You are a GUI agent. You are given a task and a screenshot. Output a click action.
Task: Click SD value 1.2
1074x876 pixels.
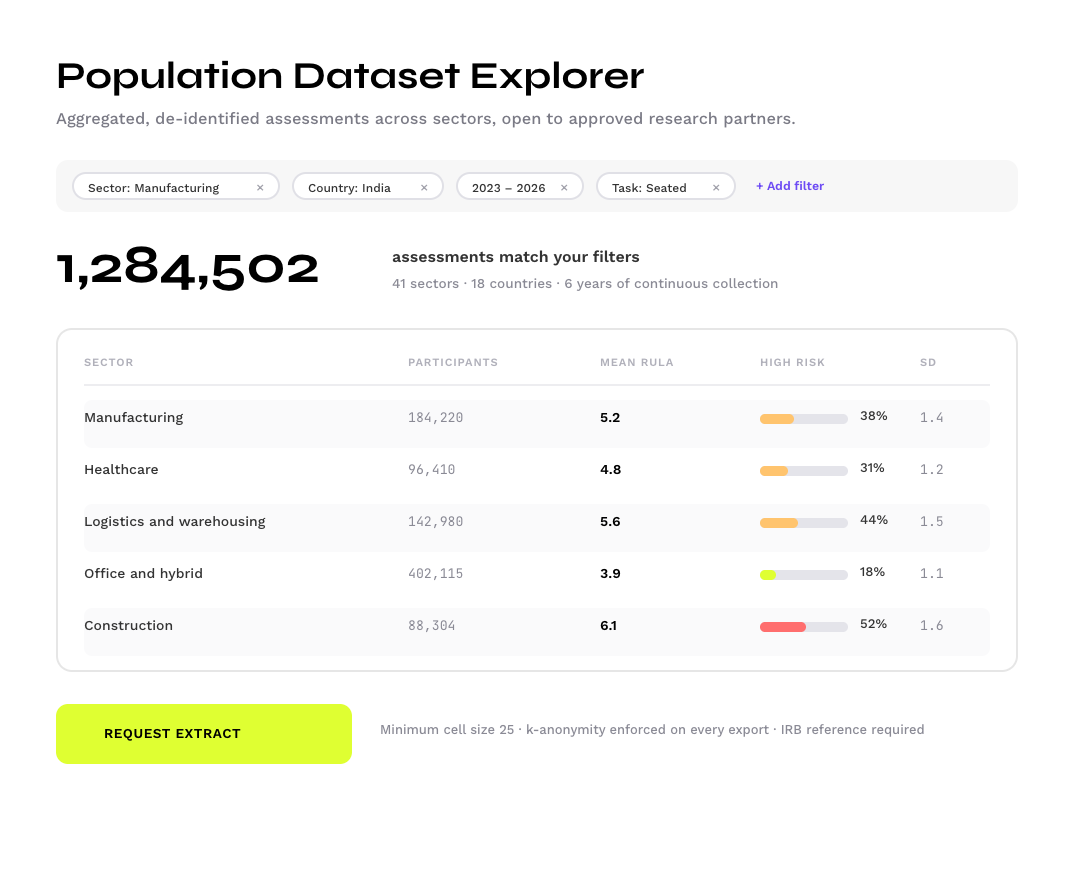coord(932,470)
